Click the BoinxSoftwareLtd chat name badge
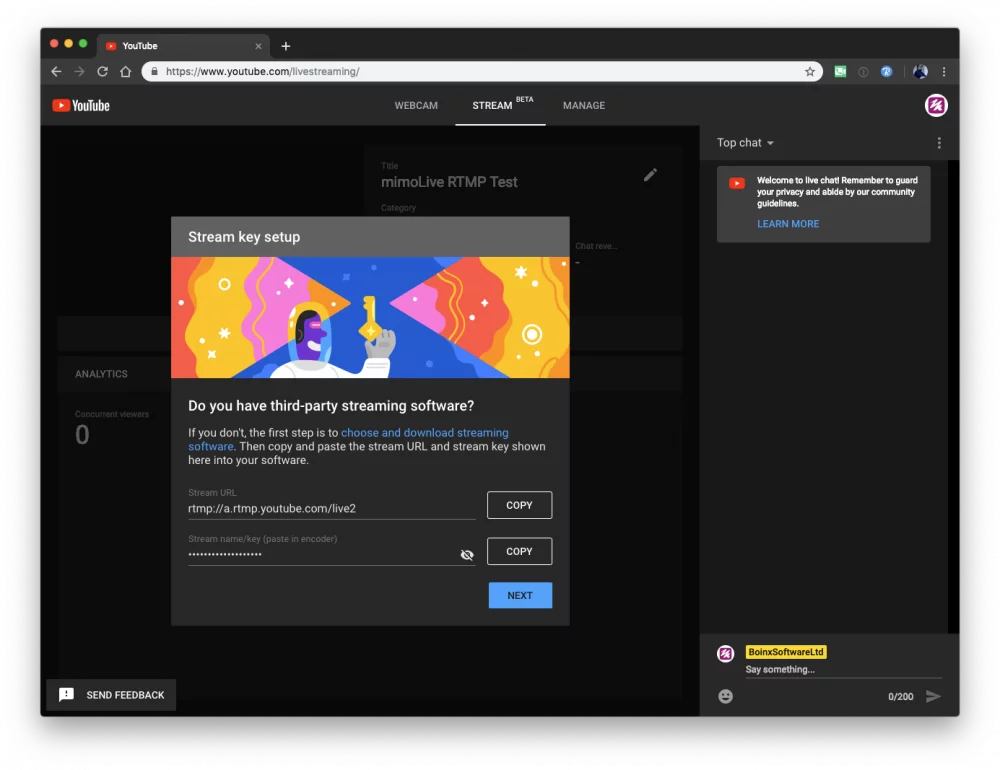 (x=786, y=652)
